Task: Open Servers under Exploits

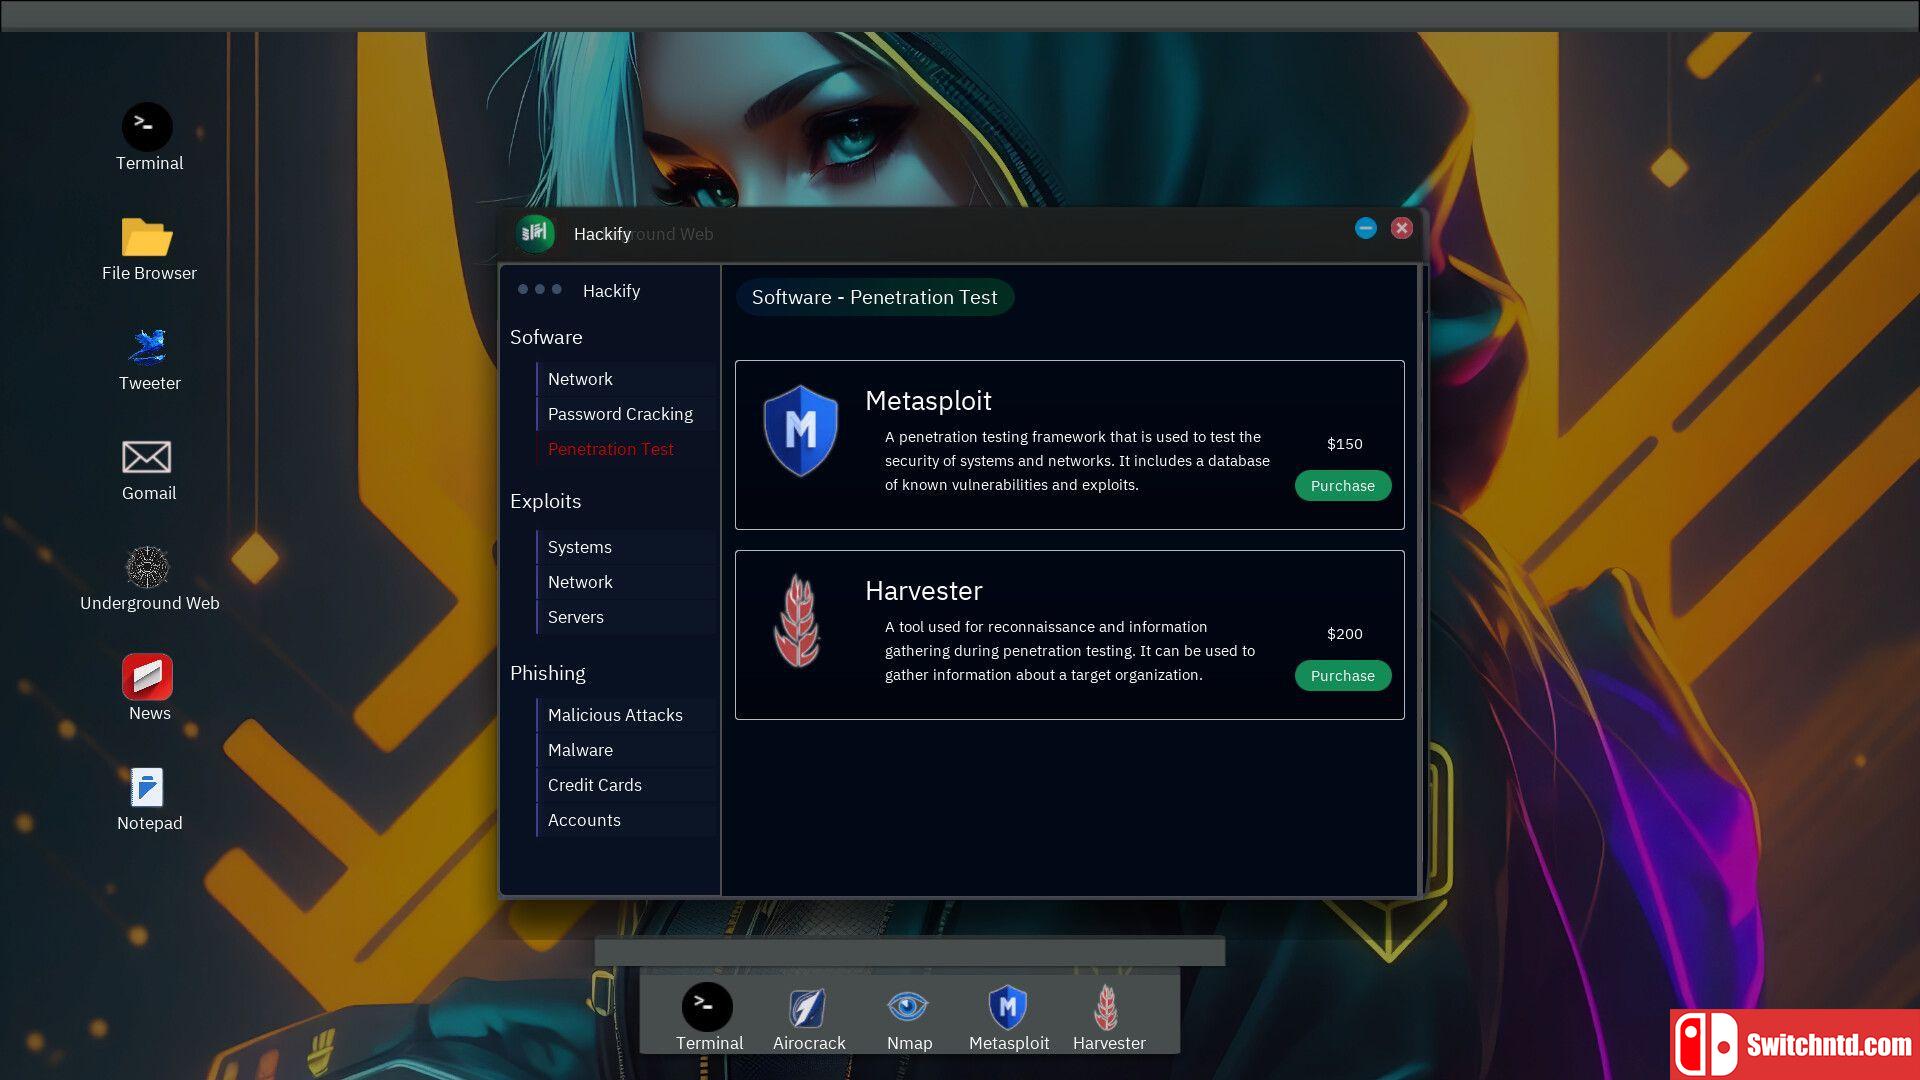Action: tap(627, 617)
